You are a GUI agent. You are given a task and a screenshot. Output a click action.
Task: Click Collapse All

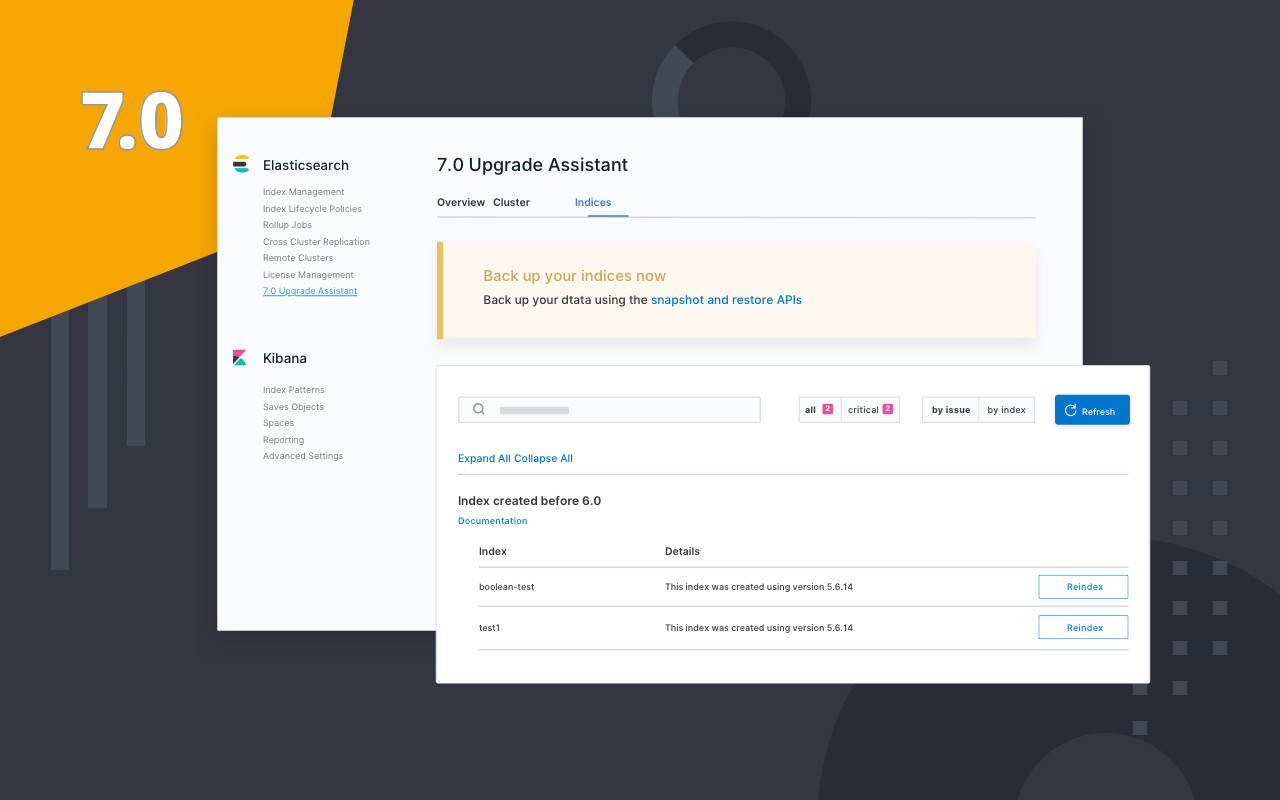[543, 459]
